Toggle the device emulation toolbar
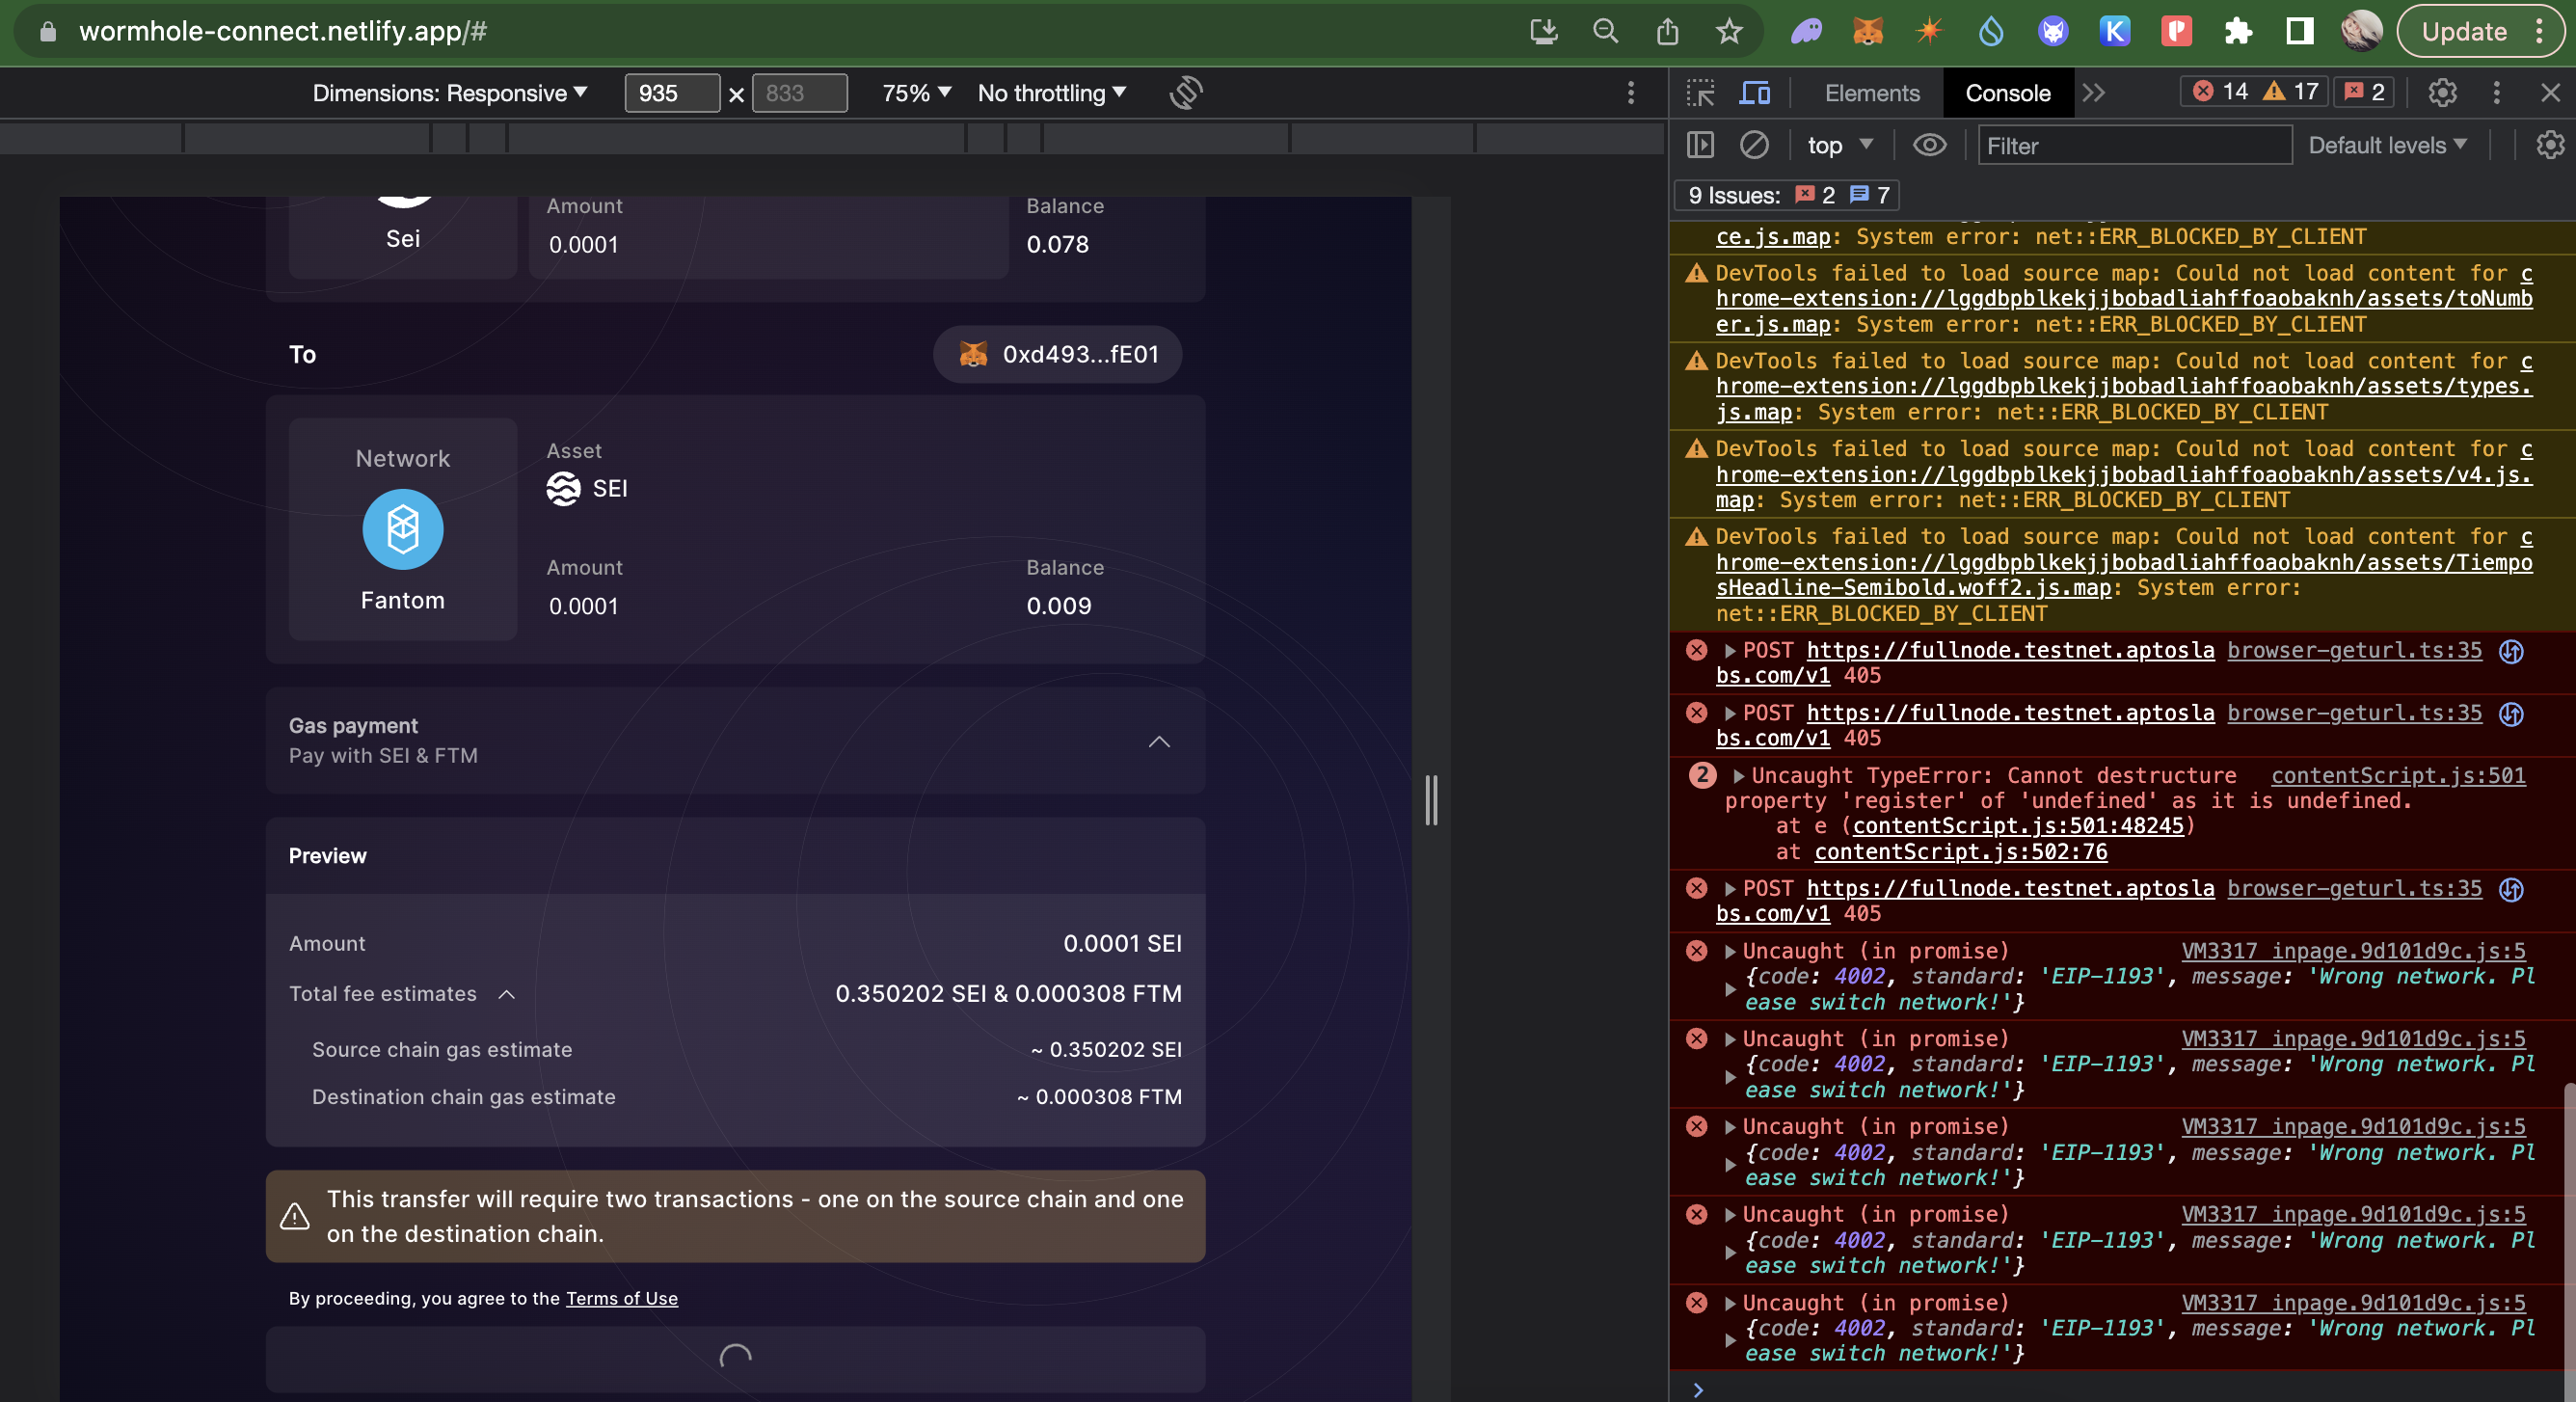The height and width of the screenshot is (1402, 2576). (x=1754, y=92)
